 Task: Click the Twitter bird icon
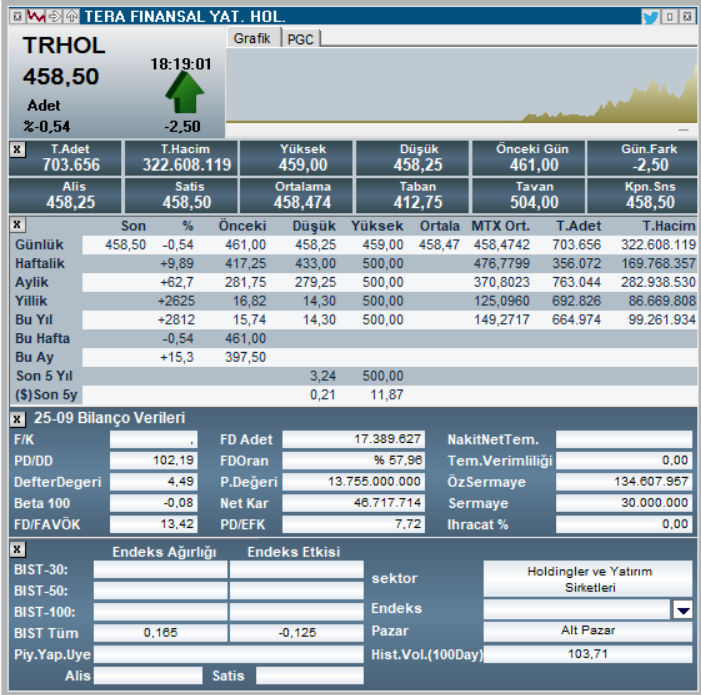click(650, 17)
